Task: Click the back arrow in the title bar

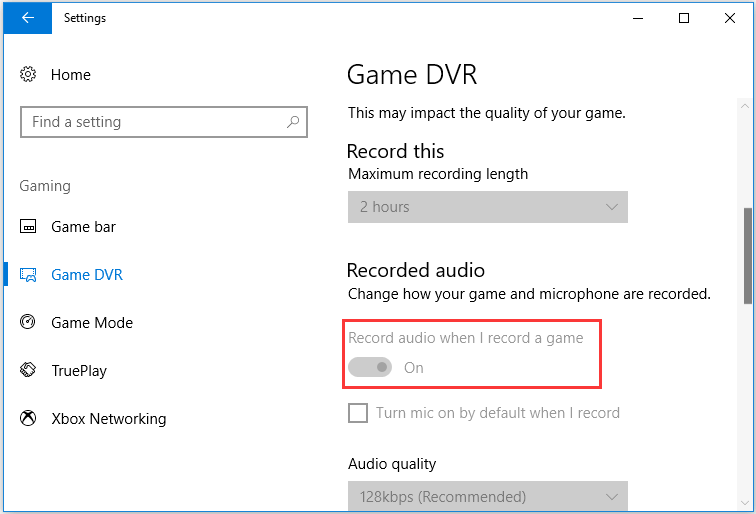Action: tap(27, 18)
